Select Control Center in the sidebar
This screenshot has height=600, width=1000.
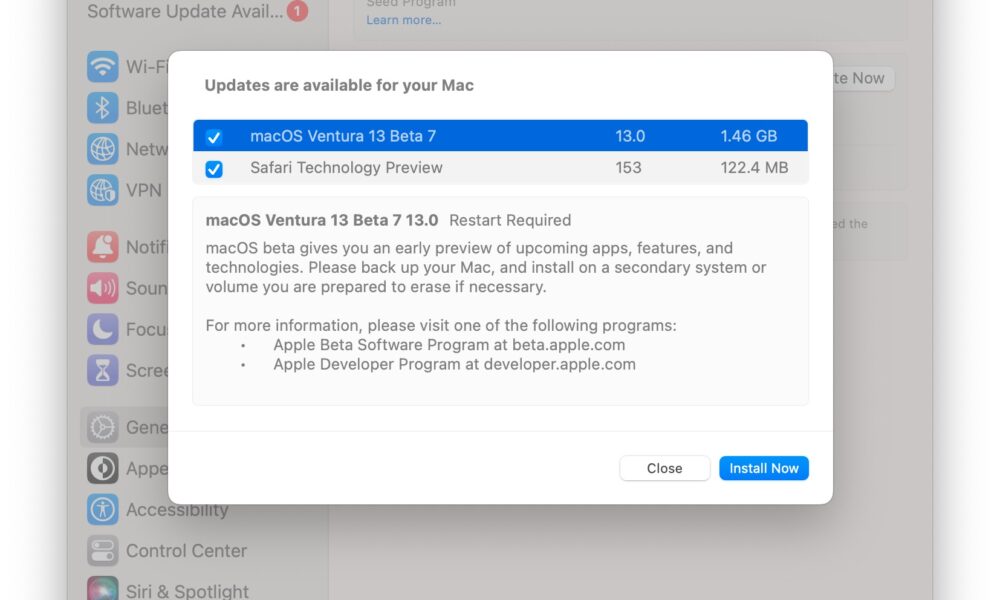point(186,551)
